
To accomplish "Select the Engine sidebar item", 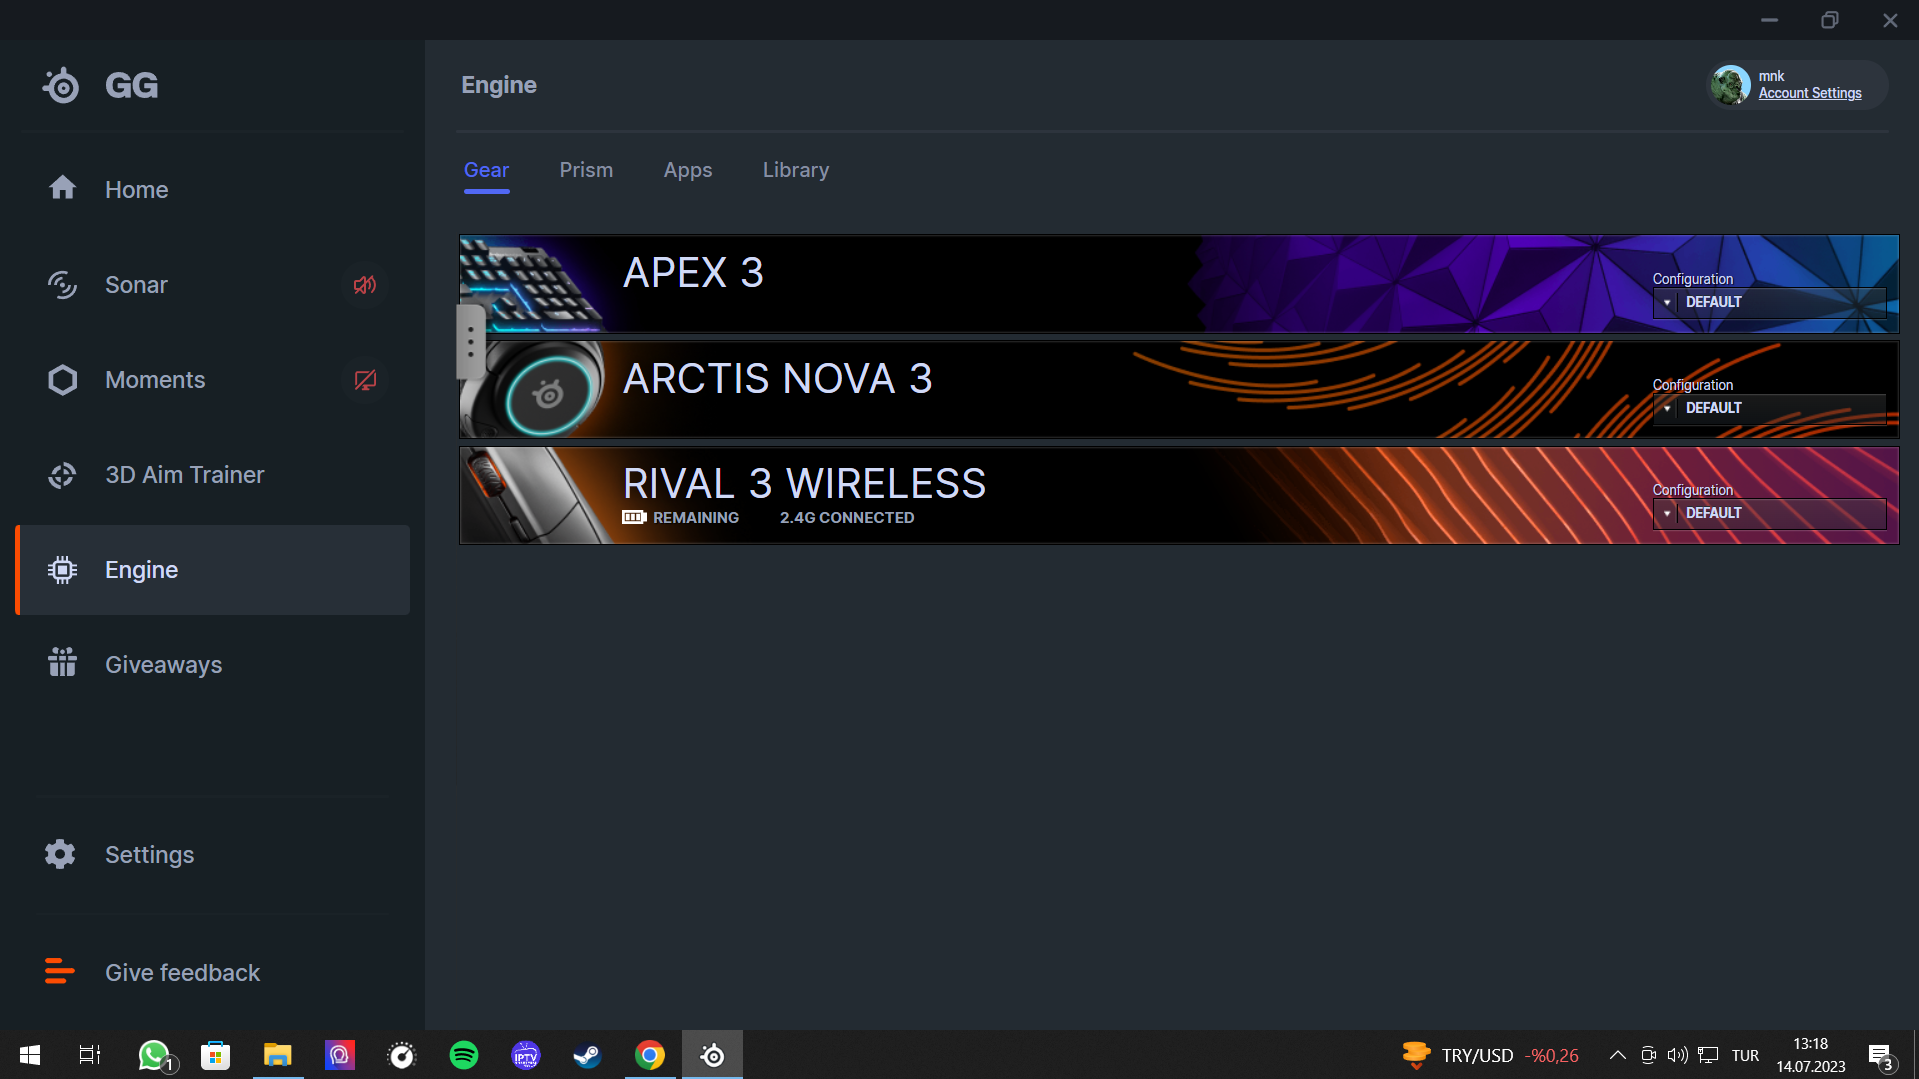I will (x=212, y=570).
